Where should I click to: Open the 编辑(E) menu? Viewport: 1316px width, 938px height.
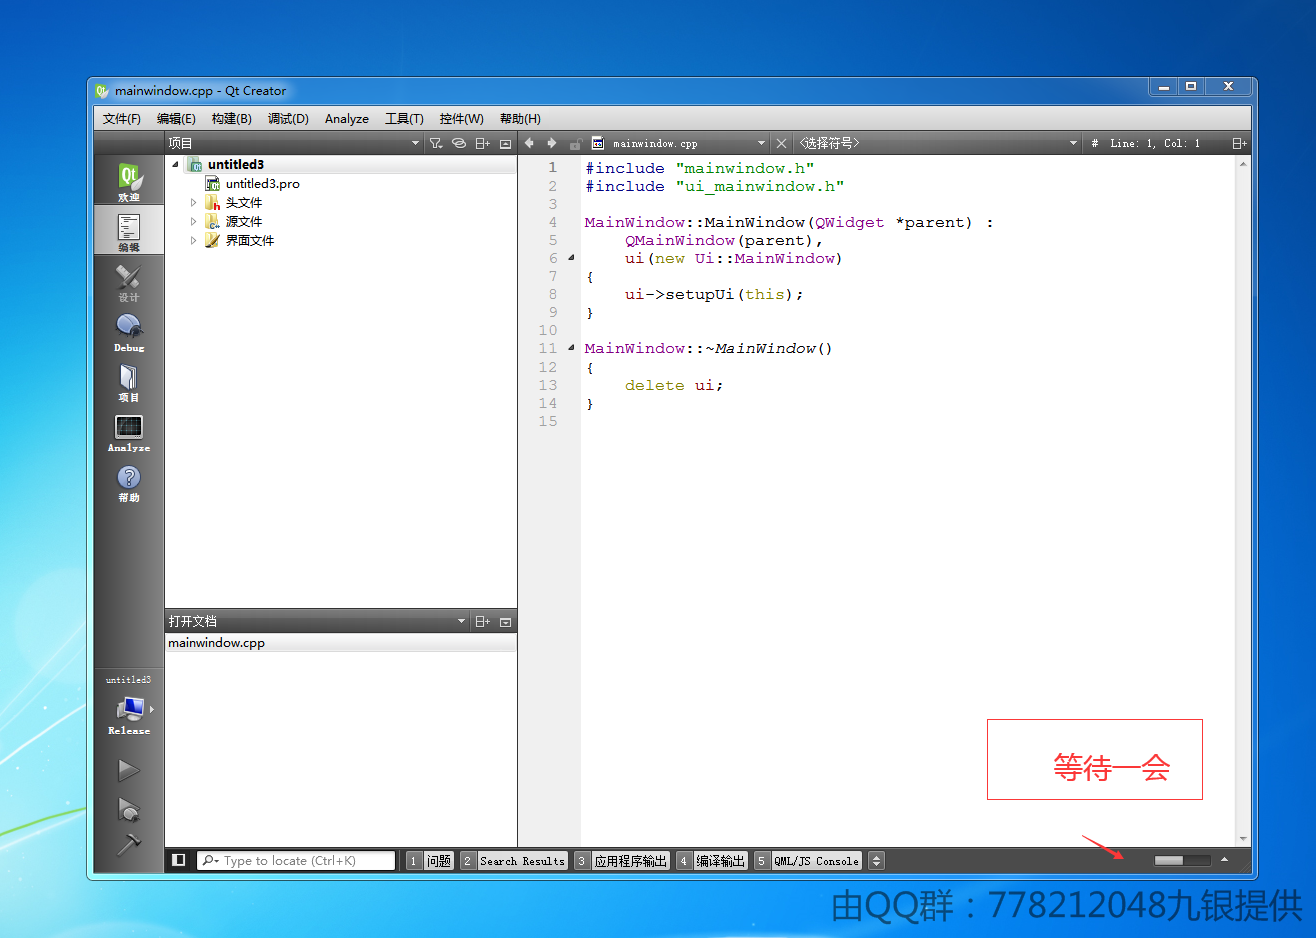pyautogui.click(x=176, y=118)
